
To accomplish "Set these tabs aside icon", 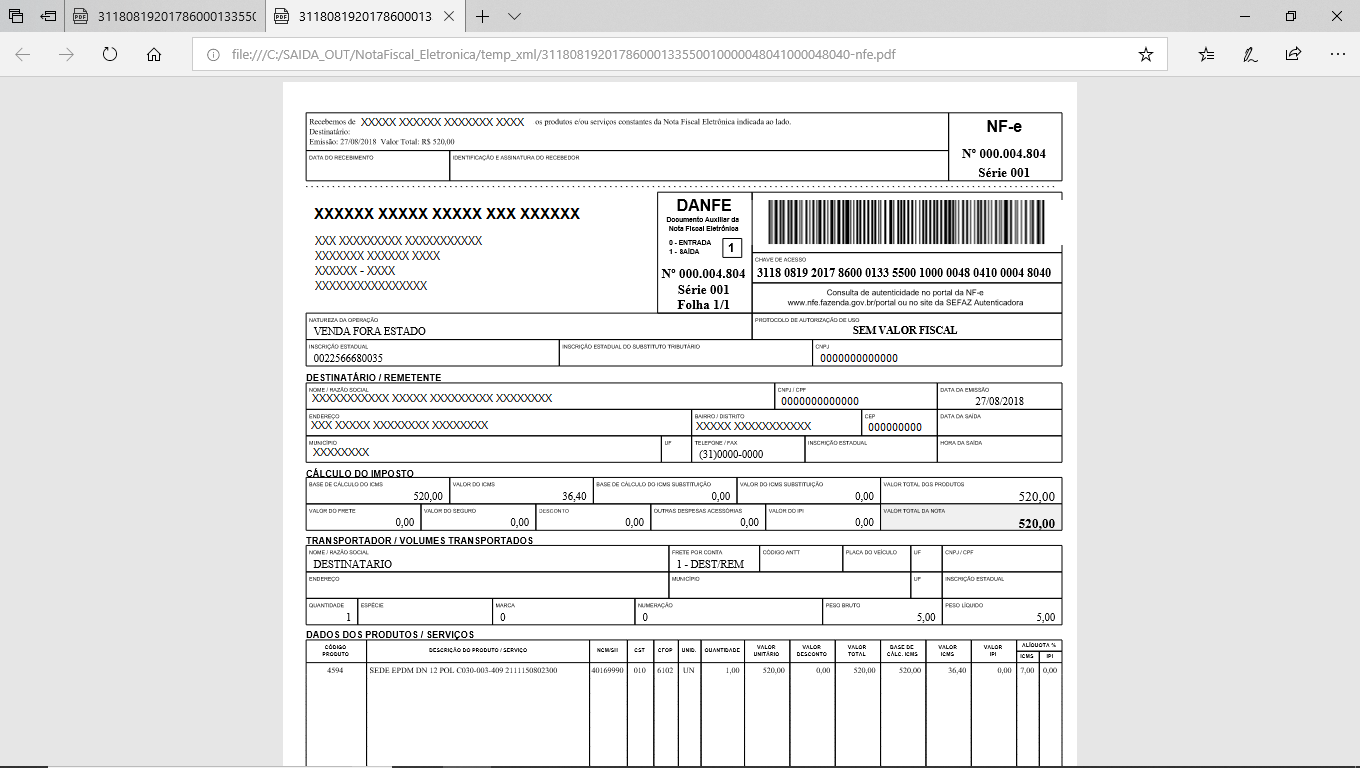I will 48,16.
